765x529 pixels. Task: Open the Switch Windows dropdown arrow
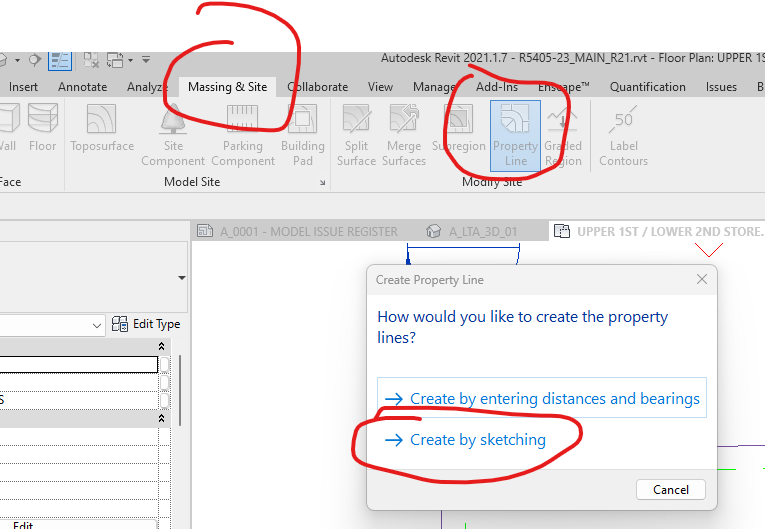130,61
